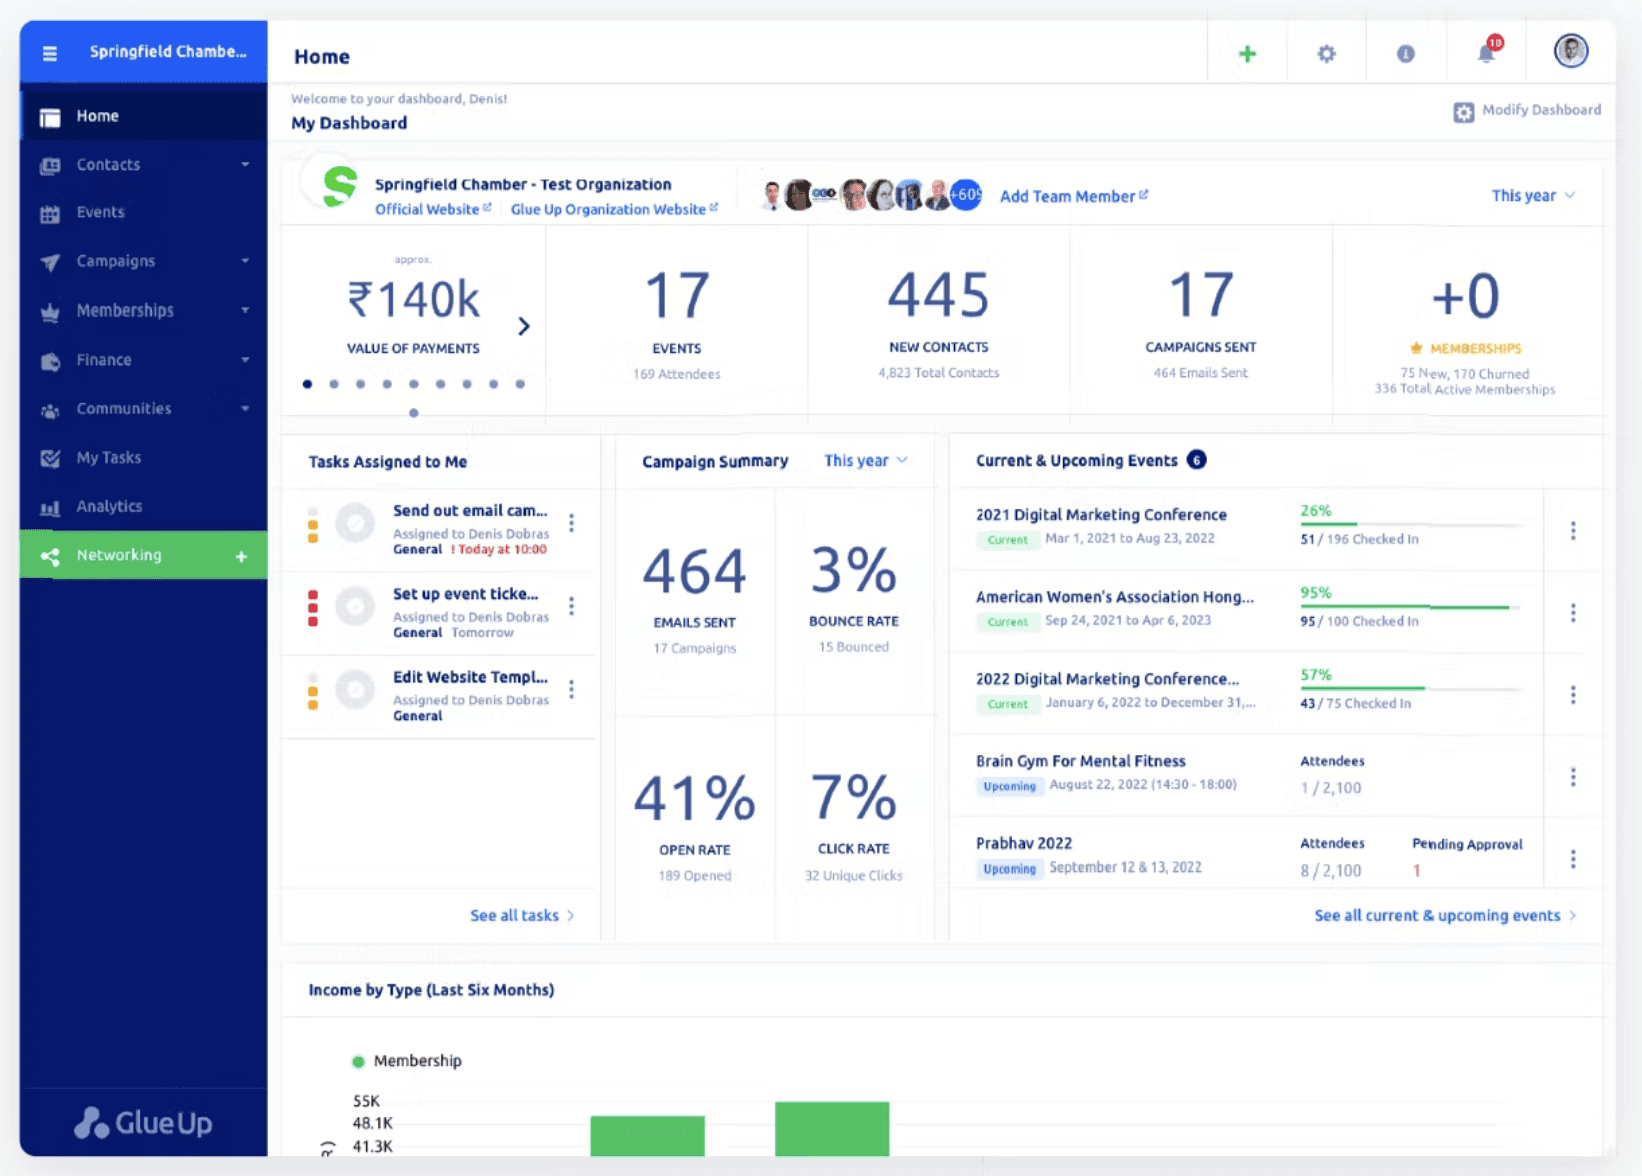This screenshot has width=1642, height=1176.
Task: Click the Pending Approval count for Prabhav 2022
Action: click(1417, 870)
